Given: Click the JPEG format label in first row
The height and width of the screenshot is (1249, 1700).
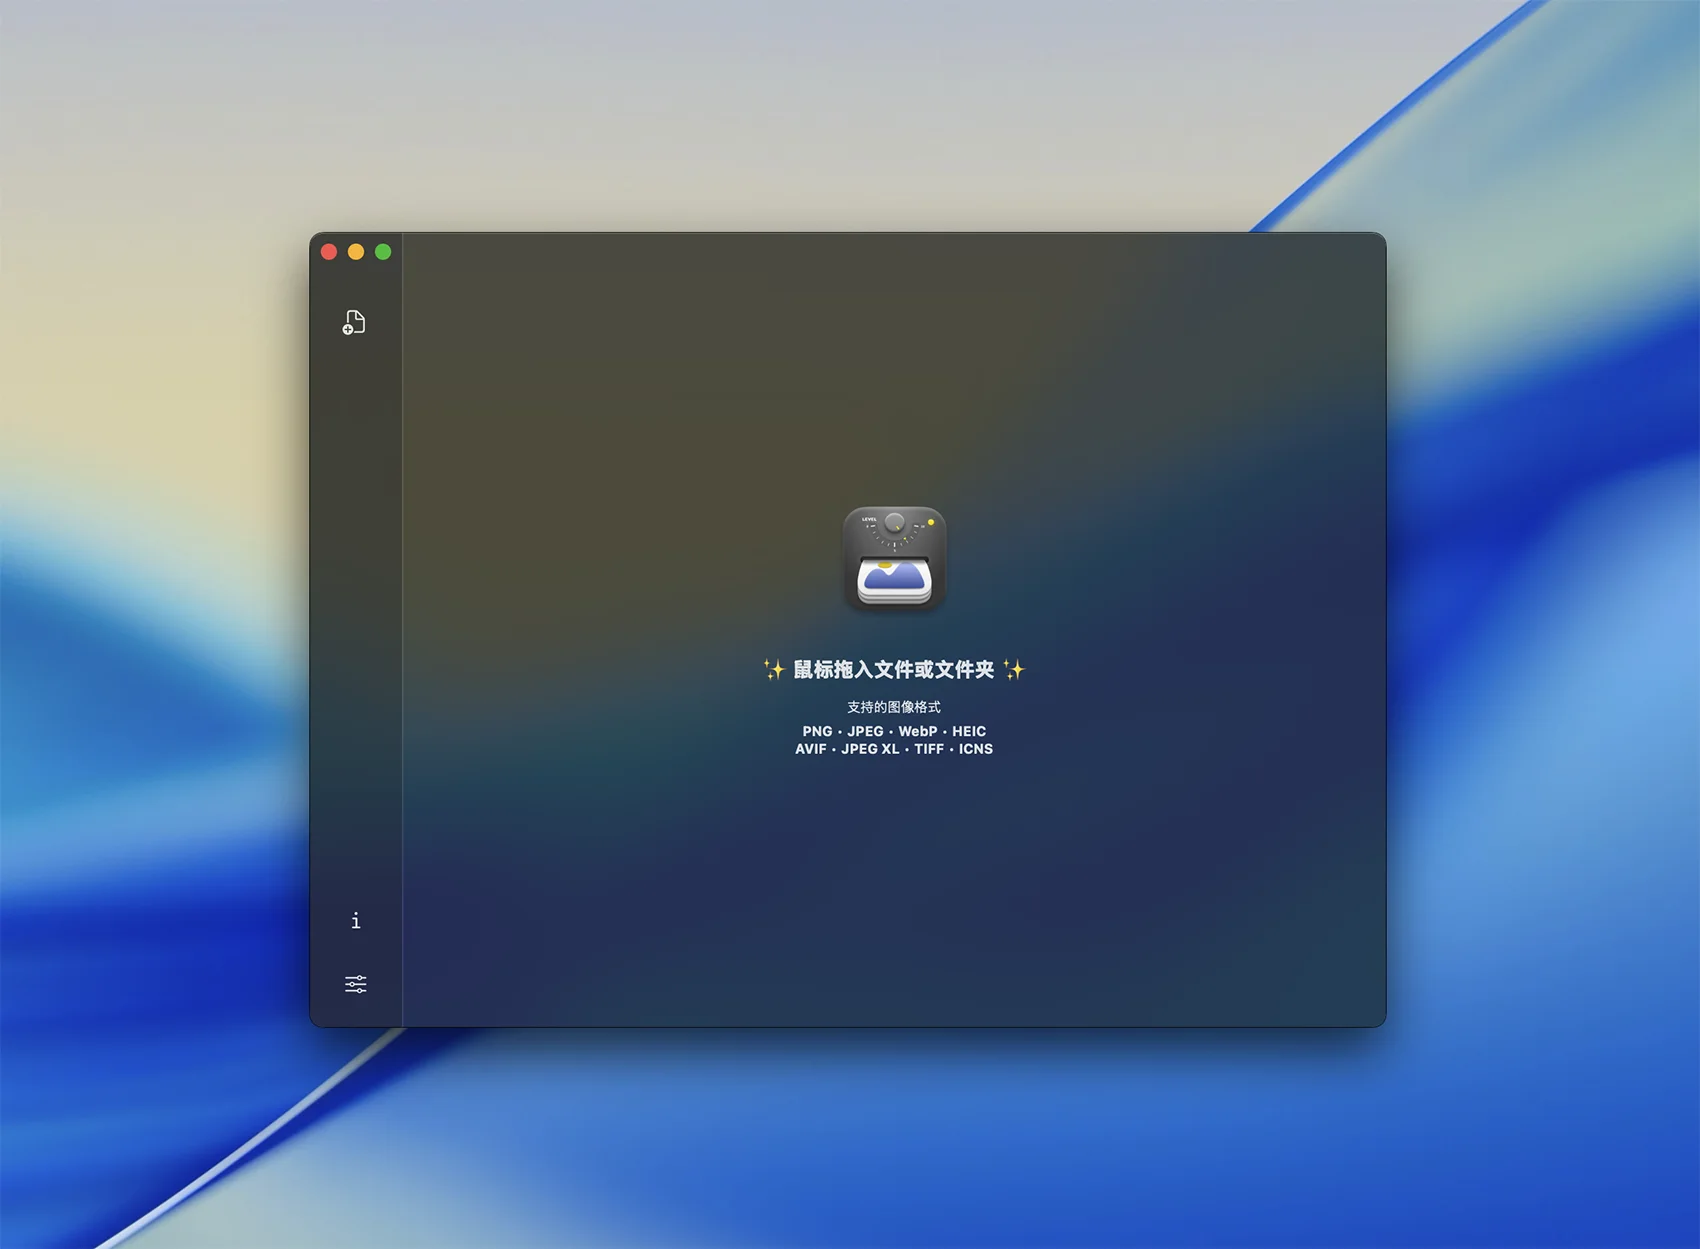Looking at the screenshot, I should pyautogui.click(x=865, y=731).
